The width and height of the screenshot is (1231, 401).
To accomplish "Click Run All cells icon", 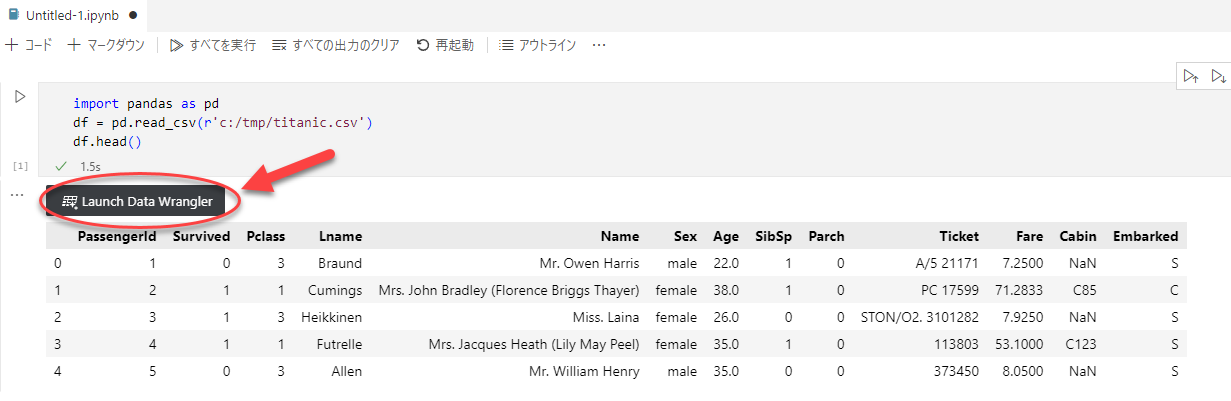I will click(212, 45).
